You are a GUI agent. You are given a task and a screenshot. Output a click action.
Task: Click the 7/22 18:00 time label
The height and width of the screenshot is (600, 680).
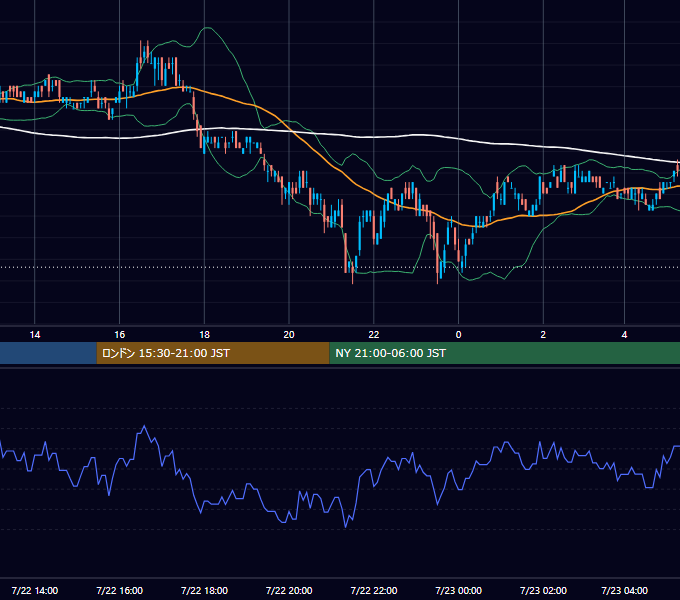[x=204, y=590]
